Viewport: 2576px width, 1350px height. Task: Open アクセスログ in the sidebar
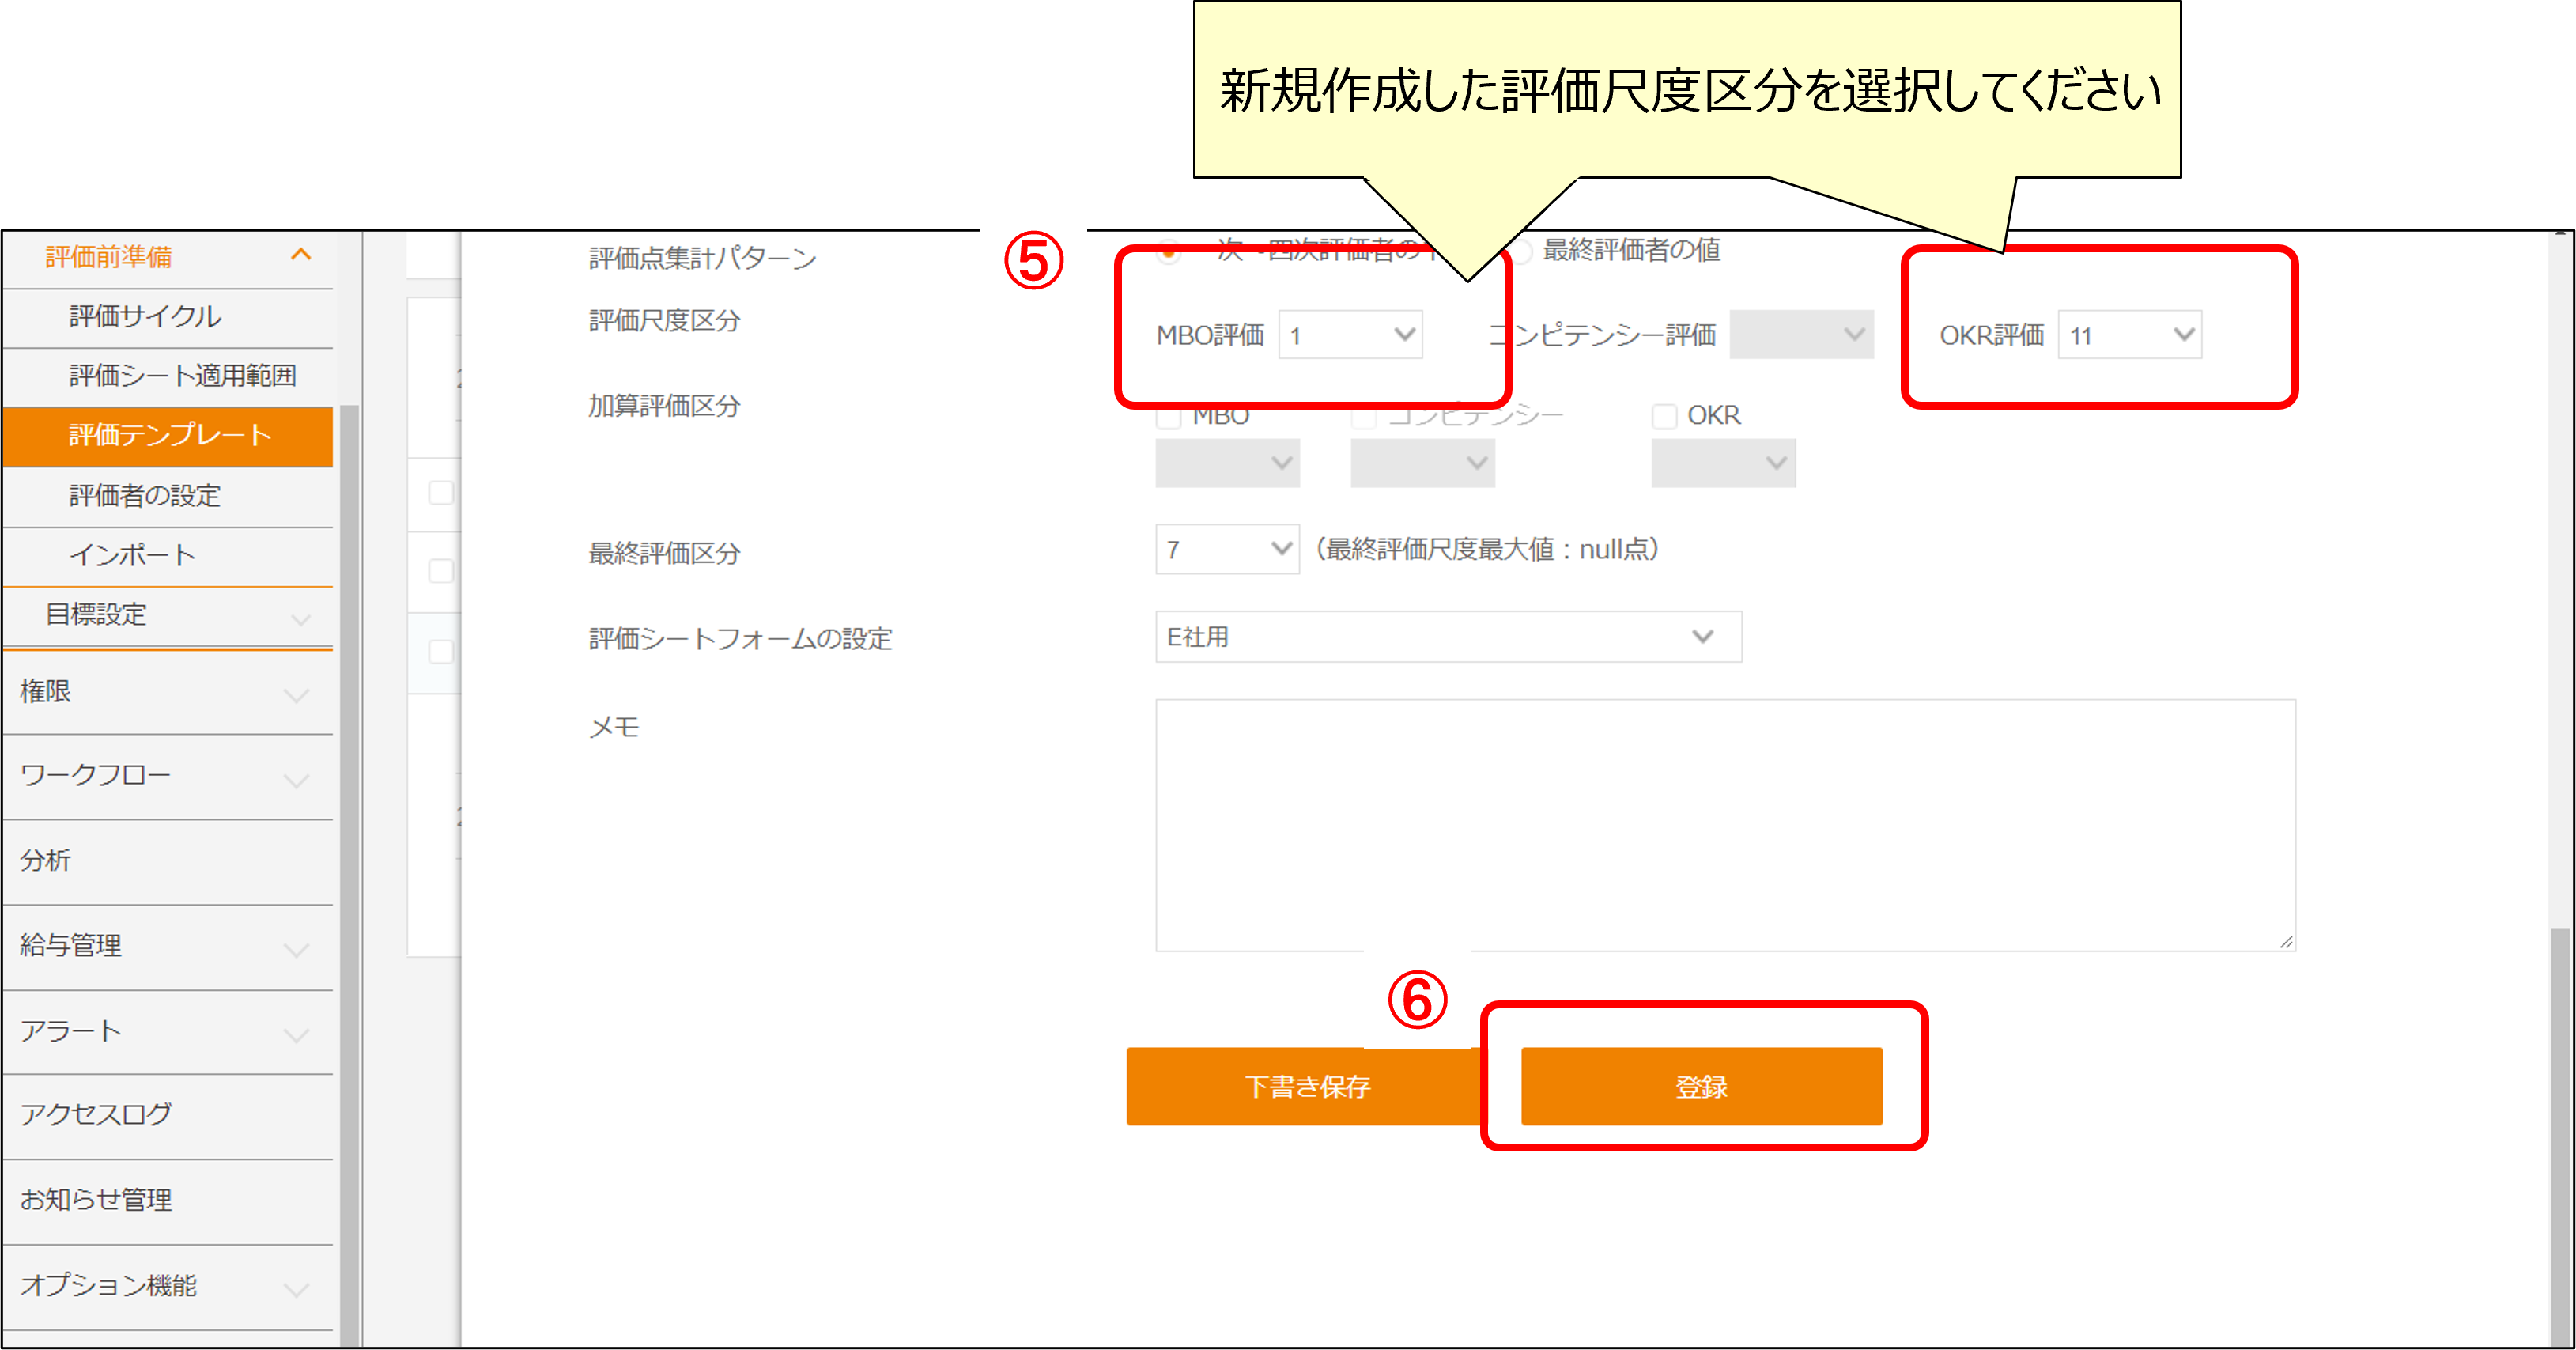[x=168, y=1116]
